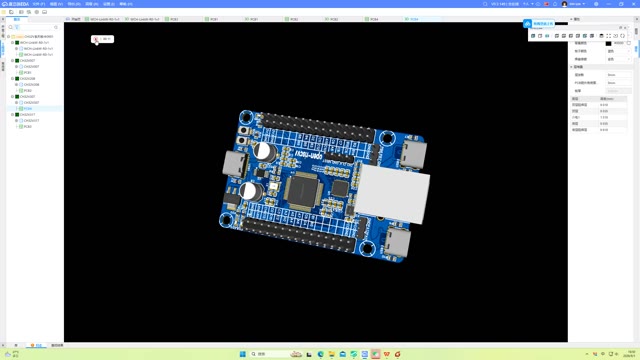The width and height of the screenshot is (640, 360).
Task: Collapse the root project folder in tree
Action: [9, 37]
